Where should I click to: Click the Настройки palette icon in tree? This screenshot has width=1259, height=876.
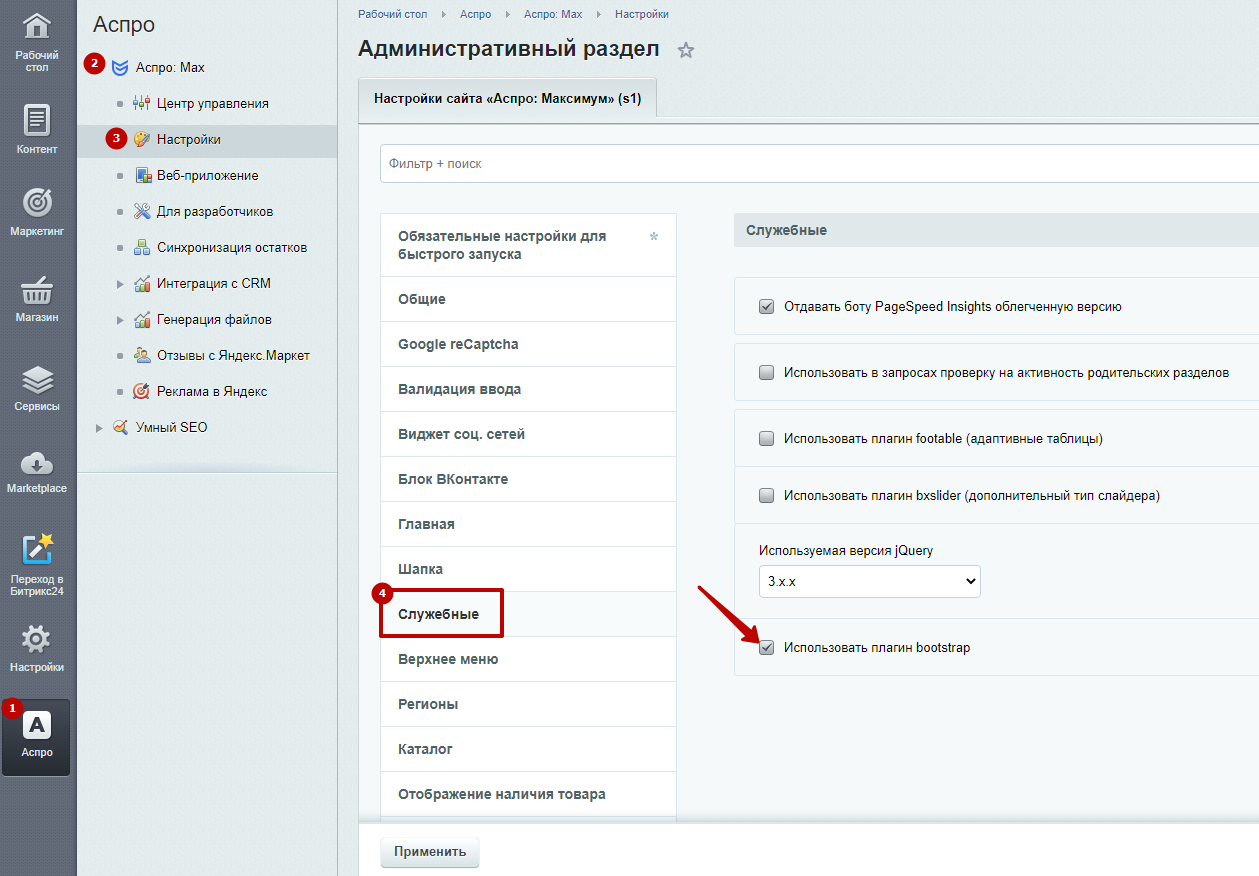click(141, 140)
